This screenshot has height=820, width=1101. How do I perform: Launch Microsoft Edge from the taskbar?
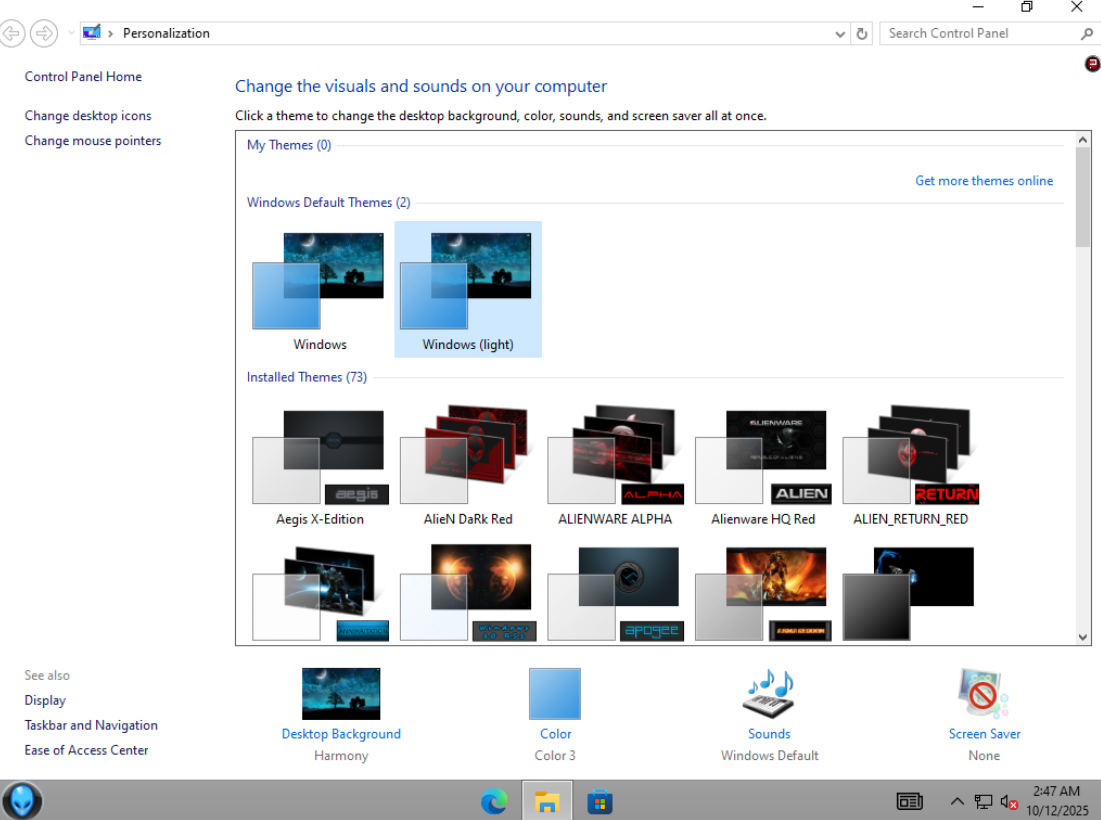point(494,801)
